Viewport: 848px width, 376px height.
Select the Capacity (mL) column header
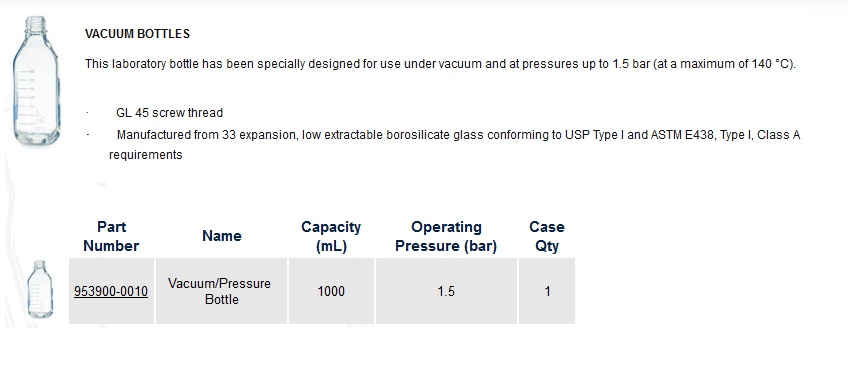tap(331, 236)
